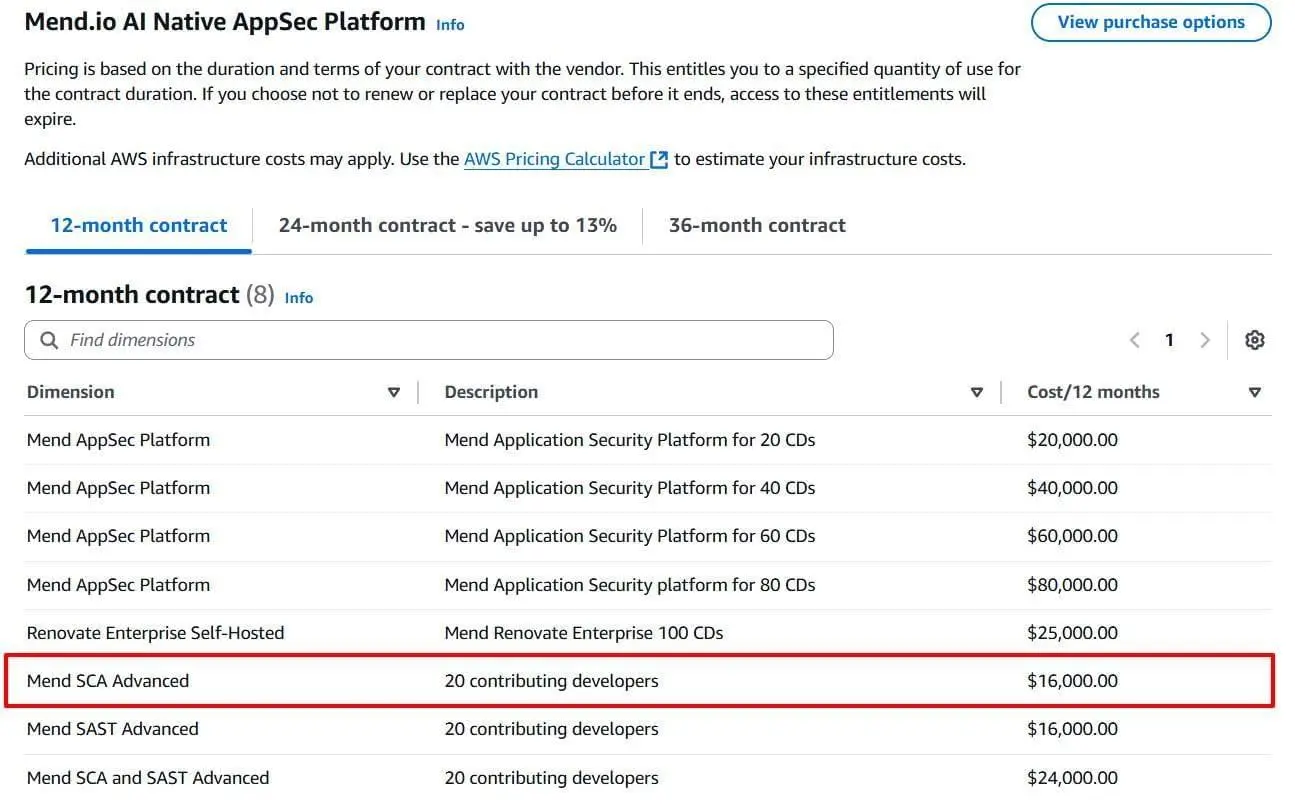Click 12-month contract (8) heading
Screen dimensions: 1295x804
coord(149,295)
